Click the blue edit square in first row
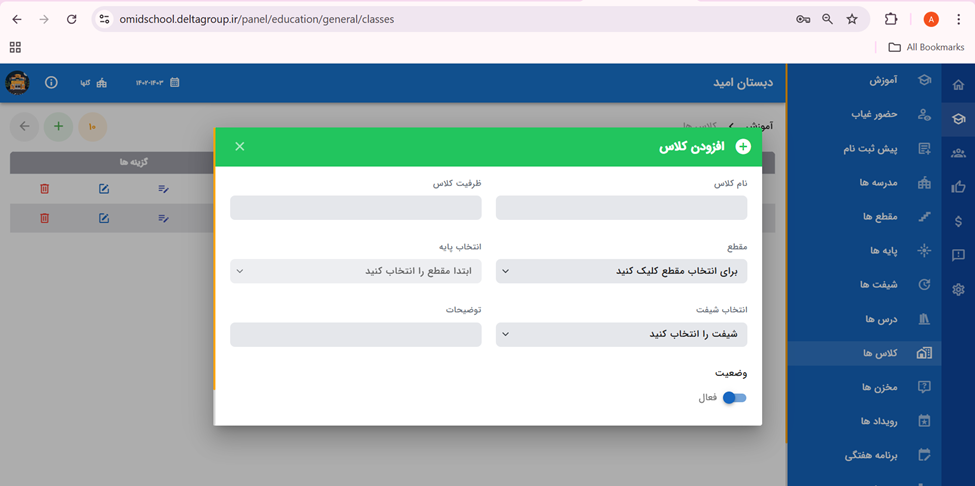Image resolution: width=975 pixels, height=486 pixels. pyautogui.click(x=104, y=188)
